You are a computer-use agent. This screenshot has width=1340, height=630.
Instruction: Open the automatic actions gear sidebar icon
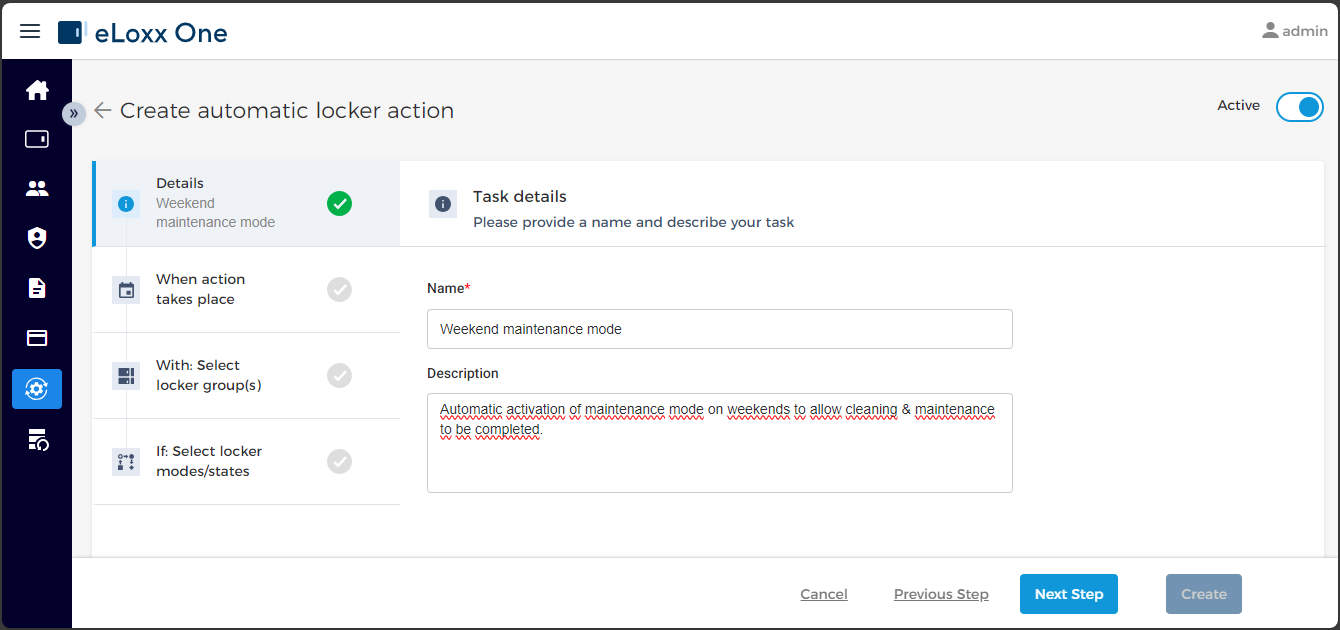click(x=37, y=389)
